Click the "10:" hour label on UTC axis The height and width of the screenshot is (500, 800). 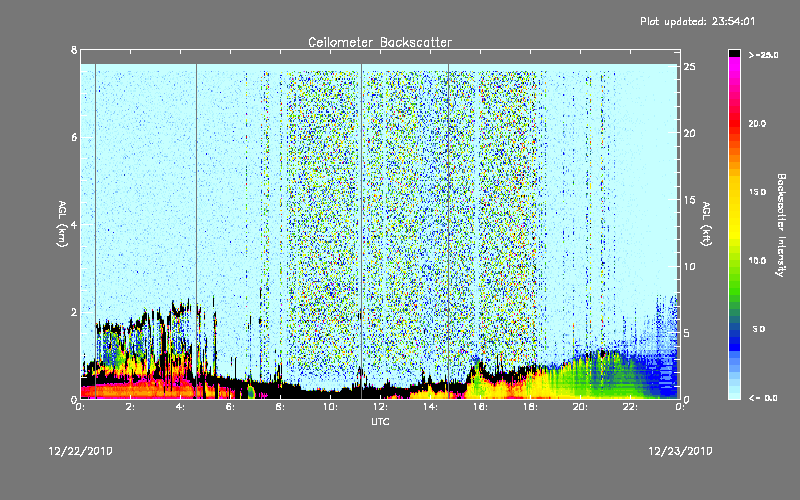[330, 407]
